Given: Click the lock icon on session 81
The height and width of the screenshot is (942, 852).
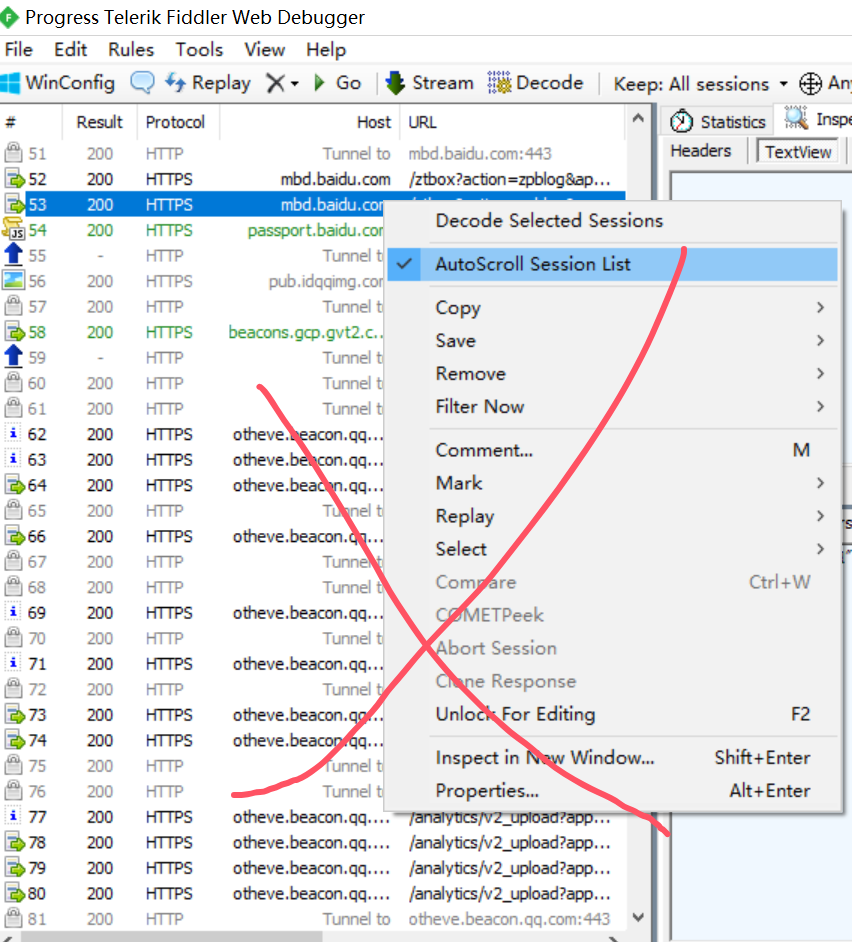Looking at the screenshot, I should click(13, 918).
